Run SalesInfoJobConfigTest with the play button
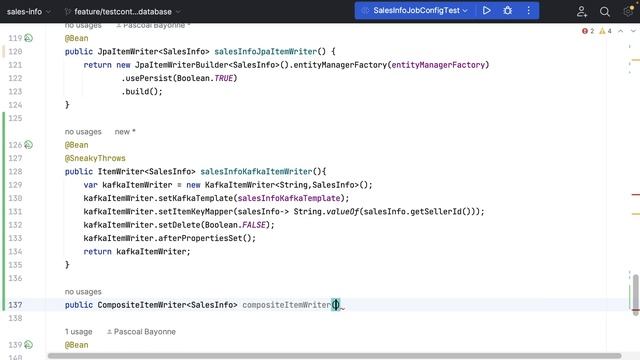640x360 pixels. tap(487, 11)
